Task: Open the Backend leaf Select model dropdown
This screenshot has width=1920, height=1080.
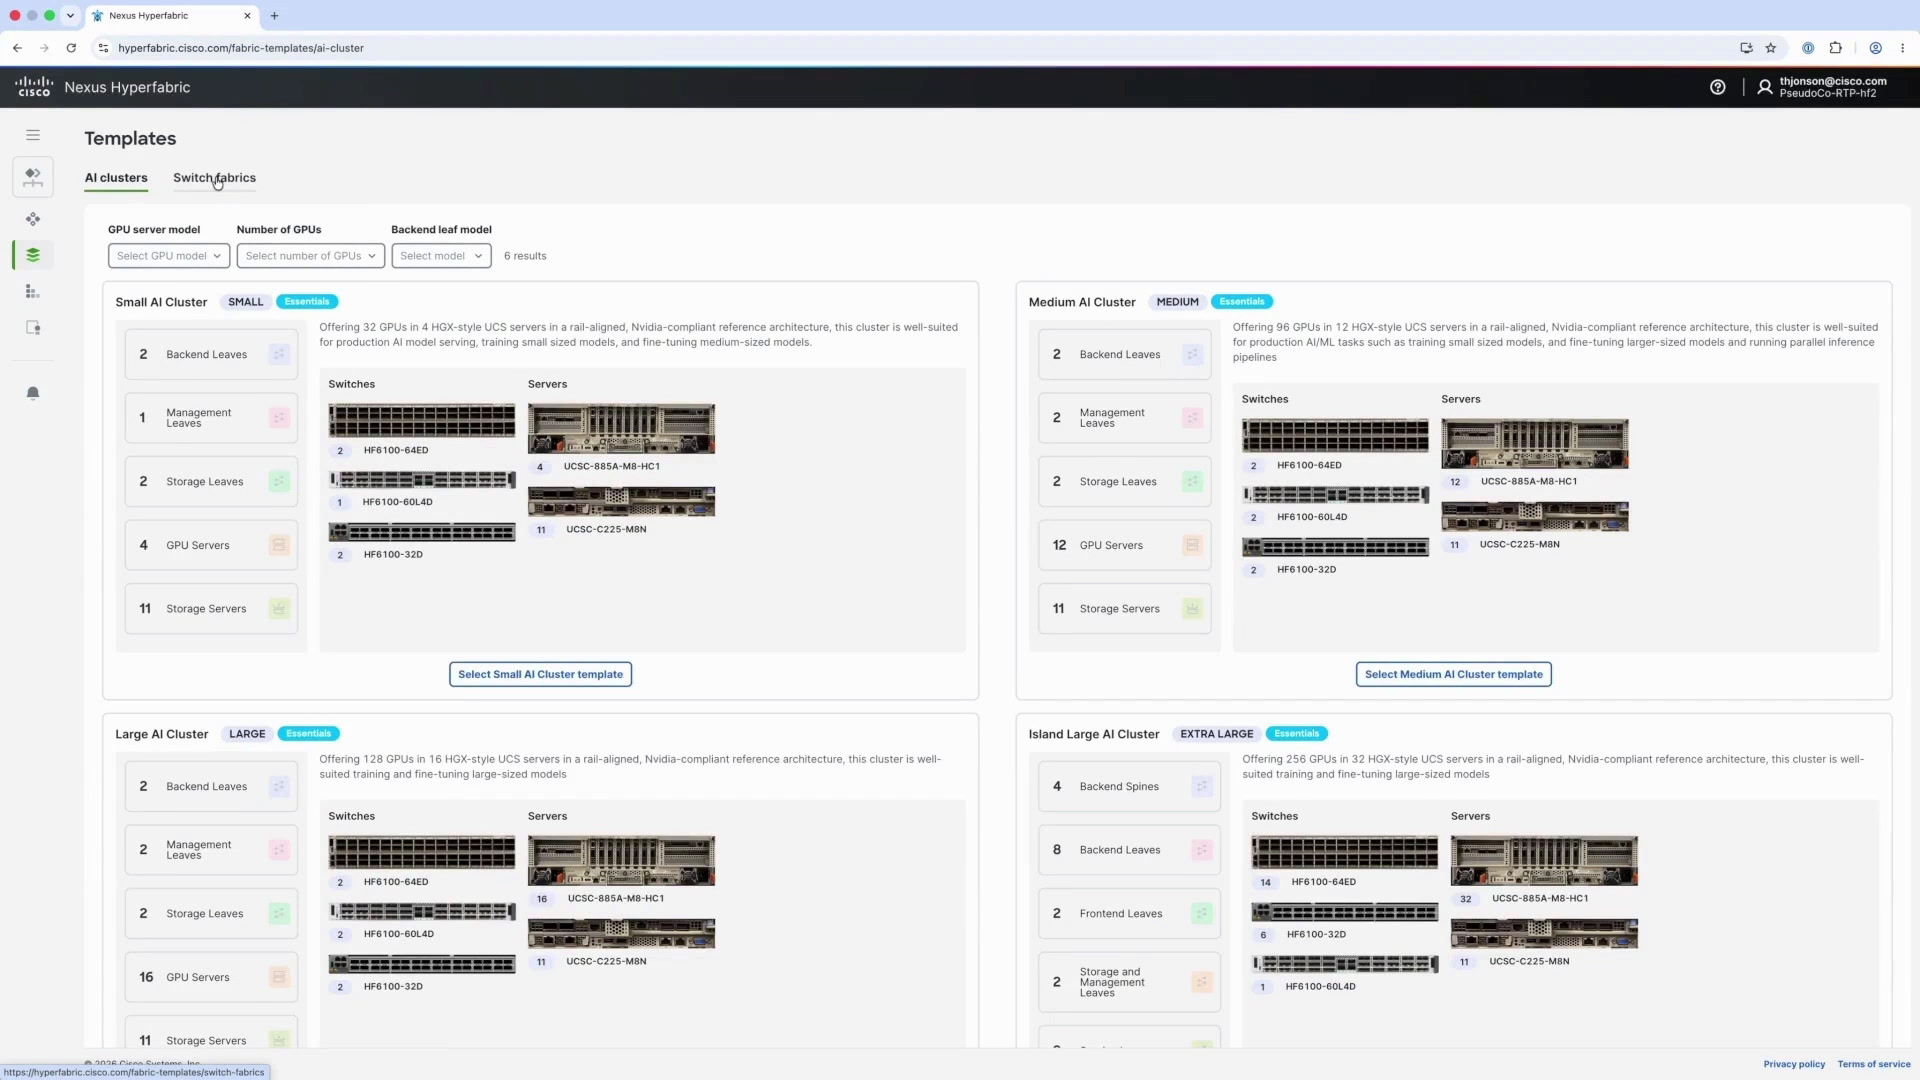Action: [441, 256]
